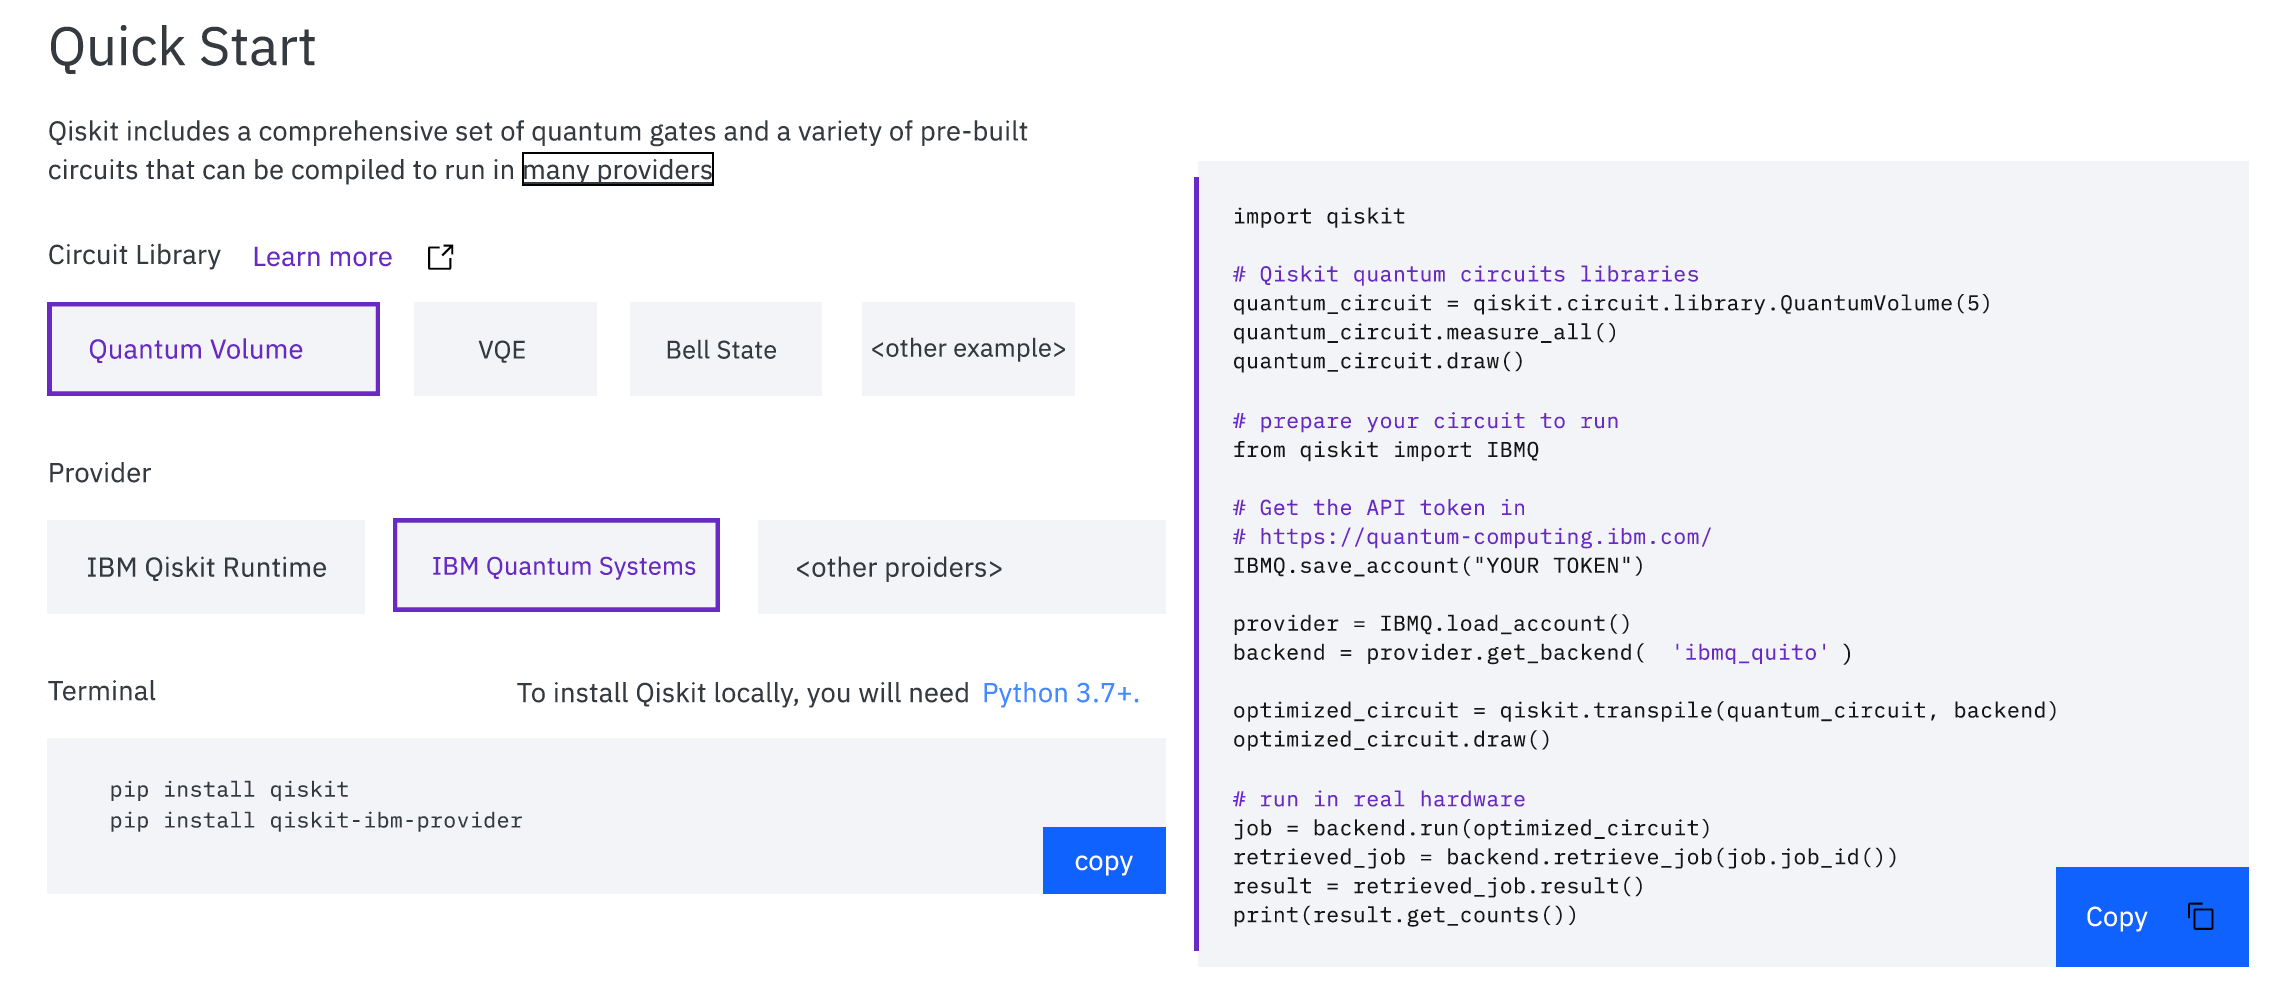Click 'pip install qiskit-ibm-provider' line
The height and width of the screenshot is (988, 2284).
pos(316,821)
